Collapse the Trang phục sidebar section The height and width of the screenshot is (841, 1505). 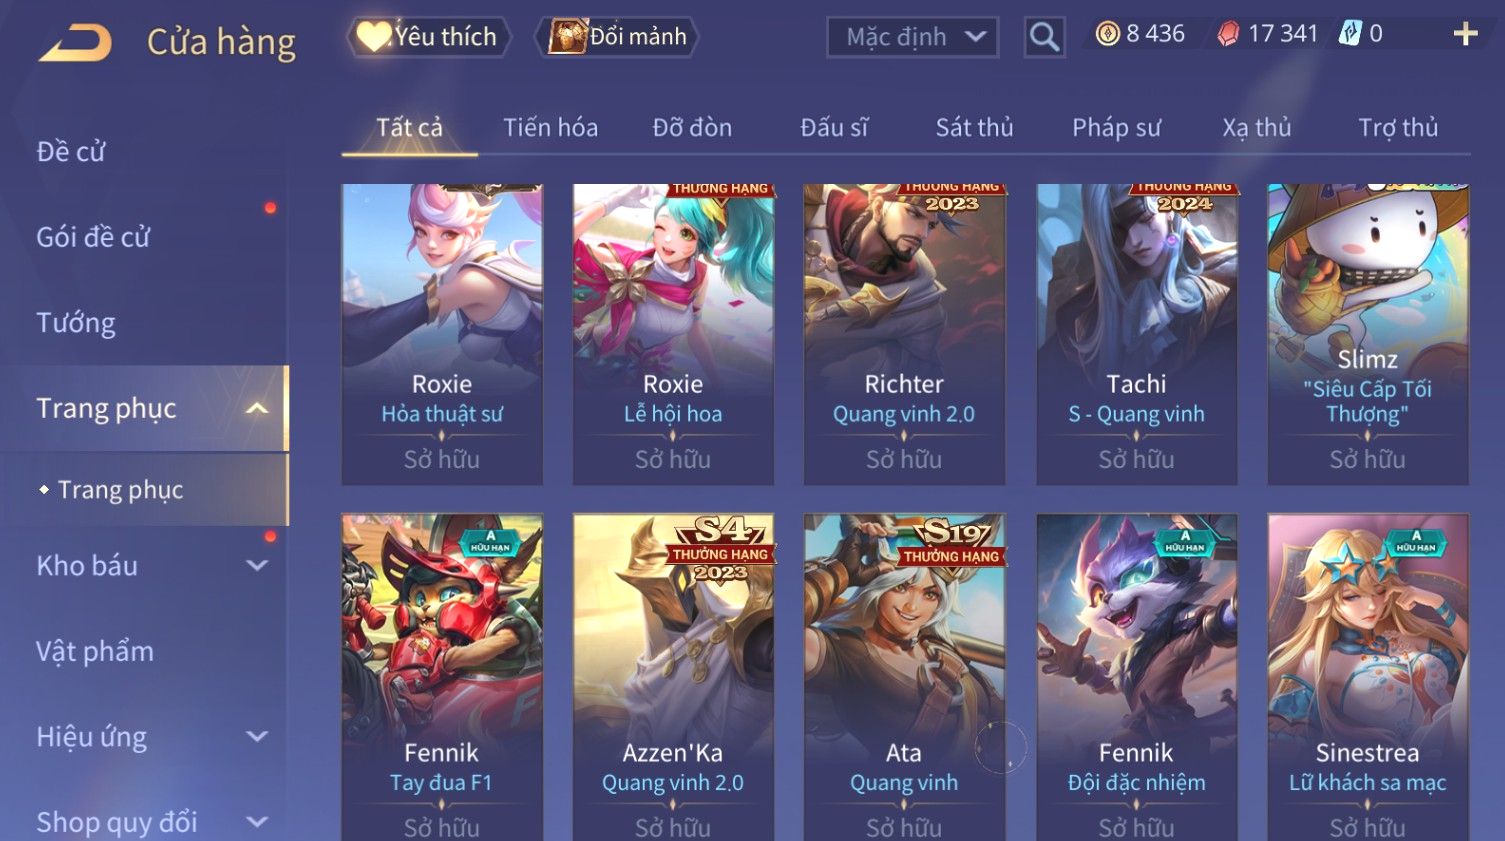(257, 408)
